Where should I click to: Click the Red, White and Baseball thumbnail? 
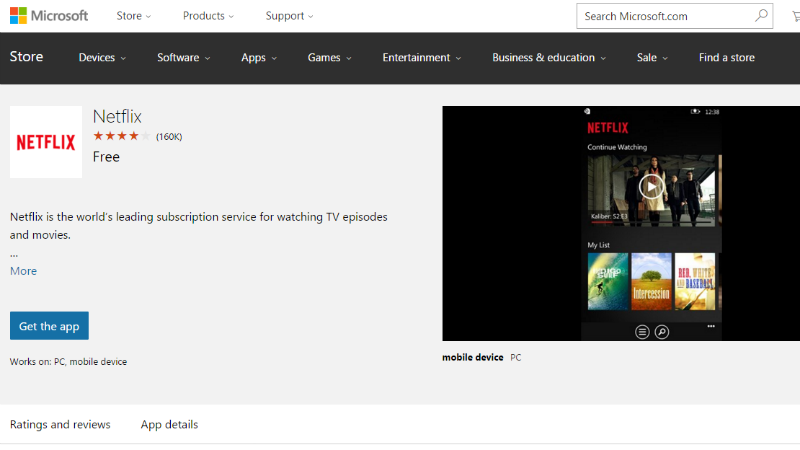(x=695, y=281)
